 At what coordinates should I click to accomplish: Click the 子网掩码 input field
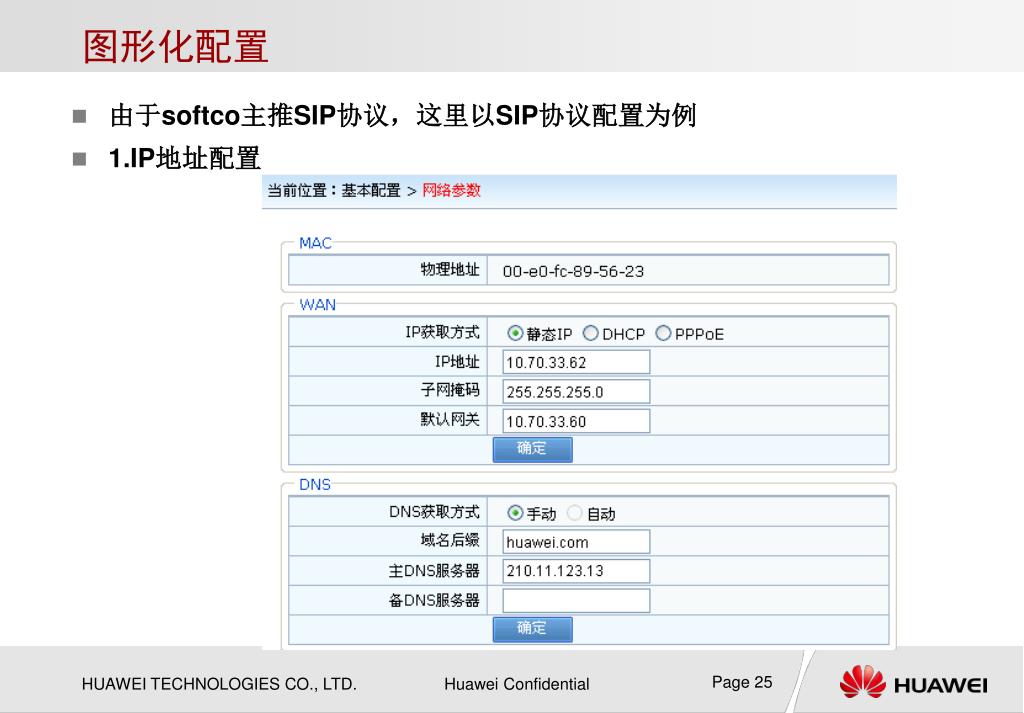click(576, 391)
